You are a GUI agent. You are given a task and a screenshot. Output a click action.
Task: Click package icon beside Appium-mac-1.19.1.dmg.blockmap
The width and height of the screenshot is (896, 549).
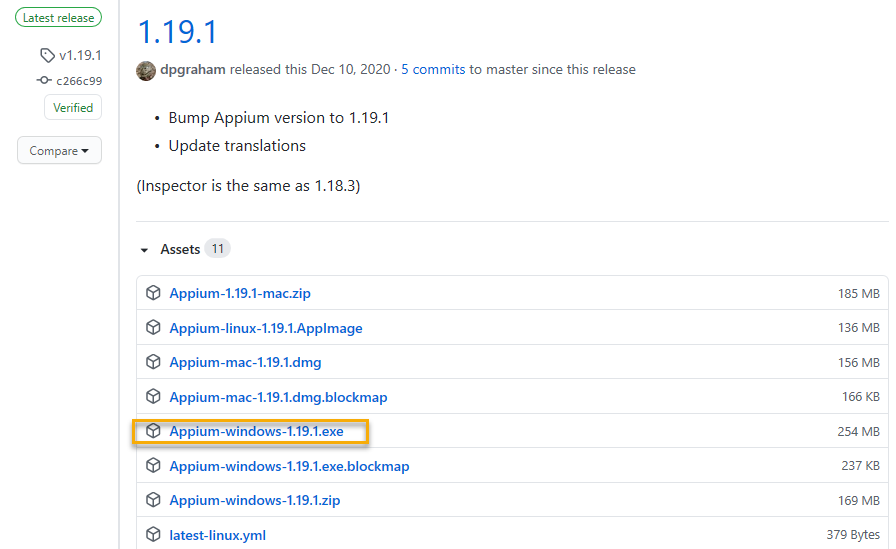pos(153,396)
